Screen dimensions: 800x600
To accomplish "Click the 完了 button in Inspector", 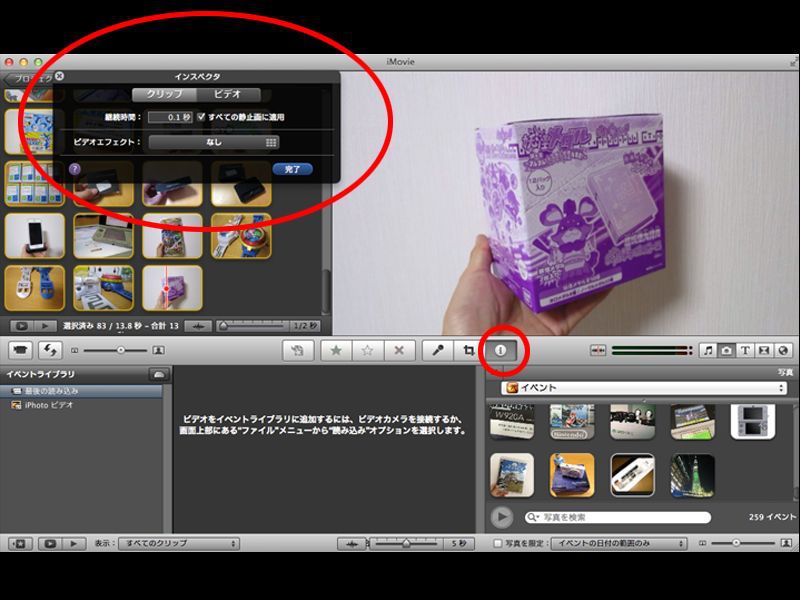I will [x=292, y=169].
